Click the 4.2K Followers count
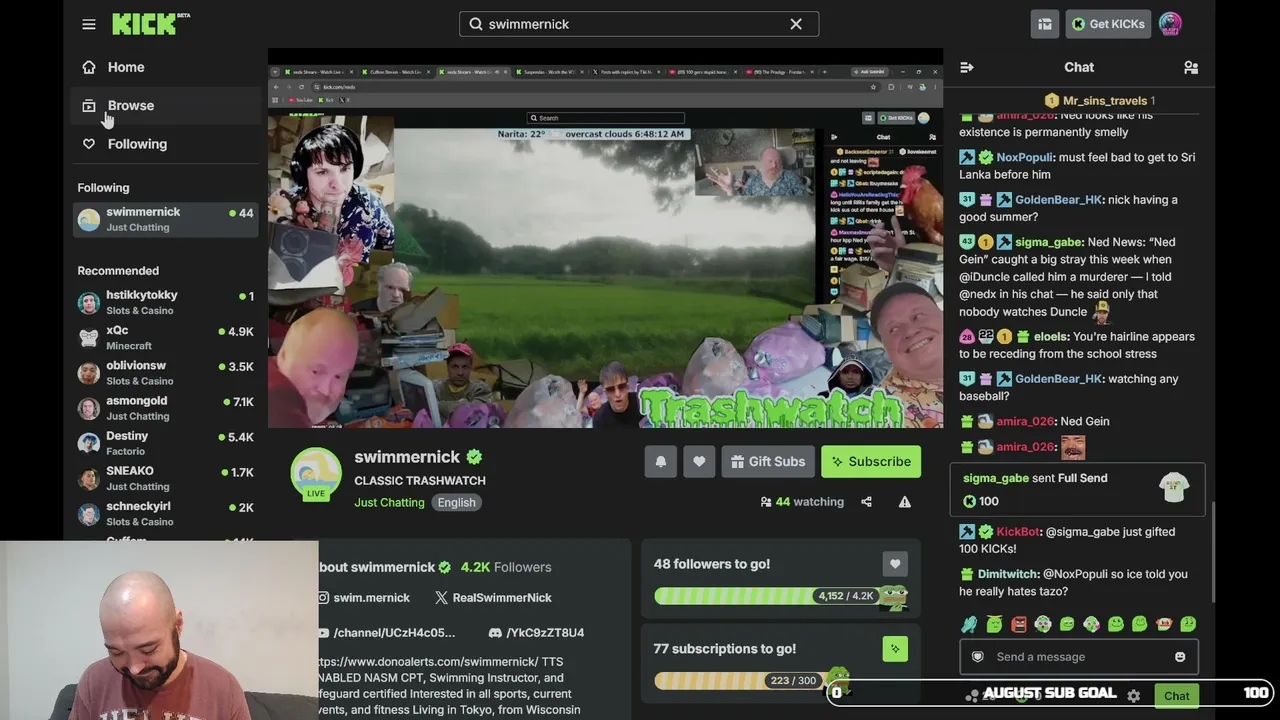1280x720 pixels. (x=506, y=567)
